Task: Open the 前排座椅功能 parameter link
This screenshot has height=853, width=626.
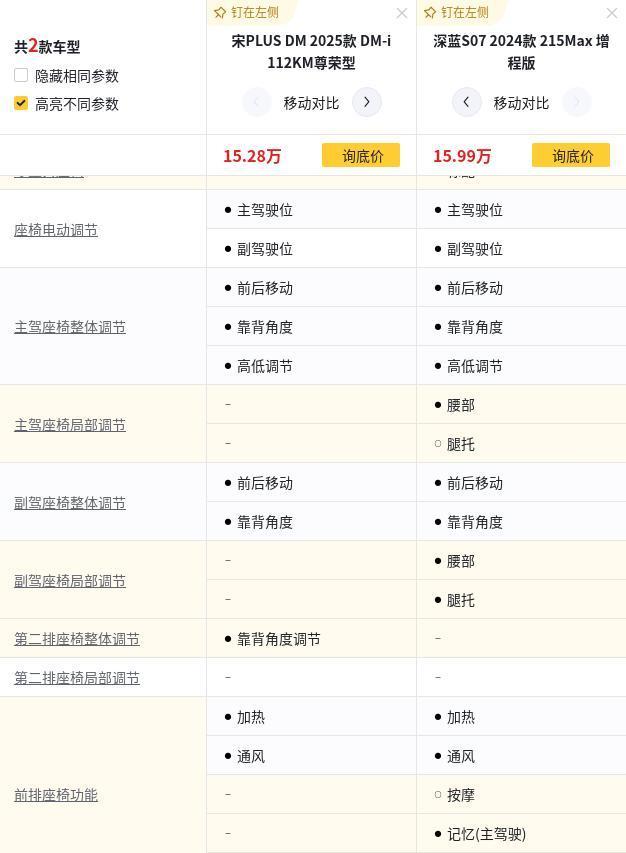Action: (x=56, y=795)
